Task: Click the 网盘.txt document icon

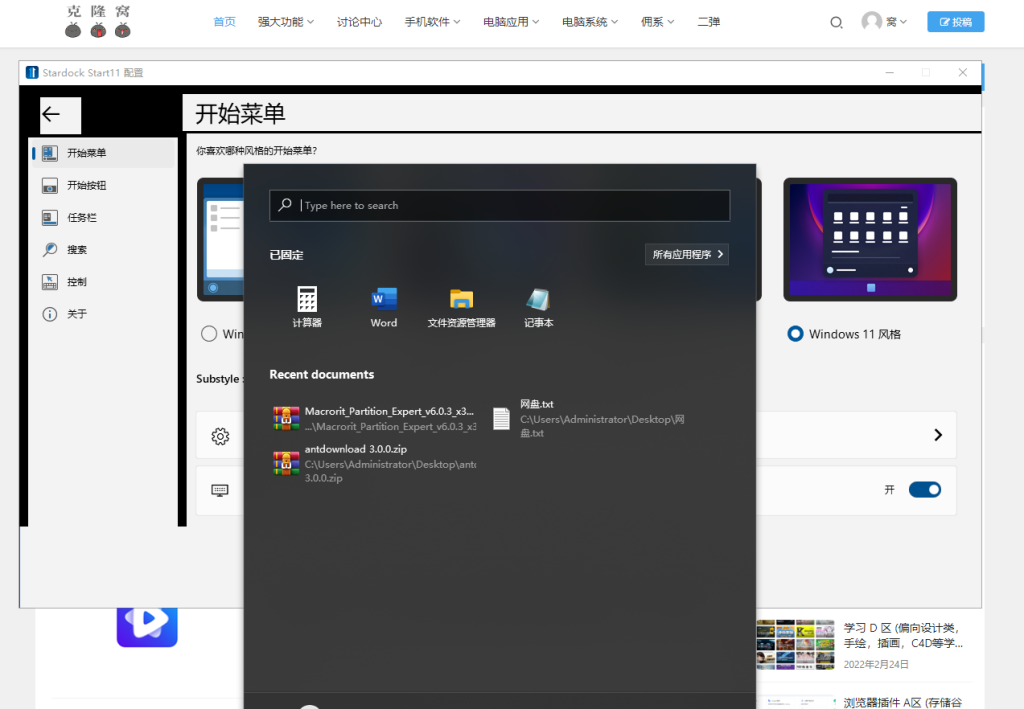Action: coord(501,418)
